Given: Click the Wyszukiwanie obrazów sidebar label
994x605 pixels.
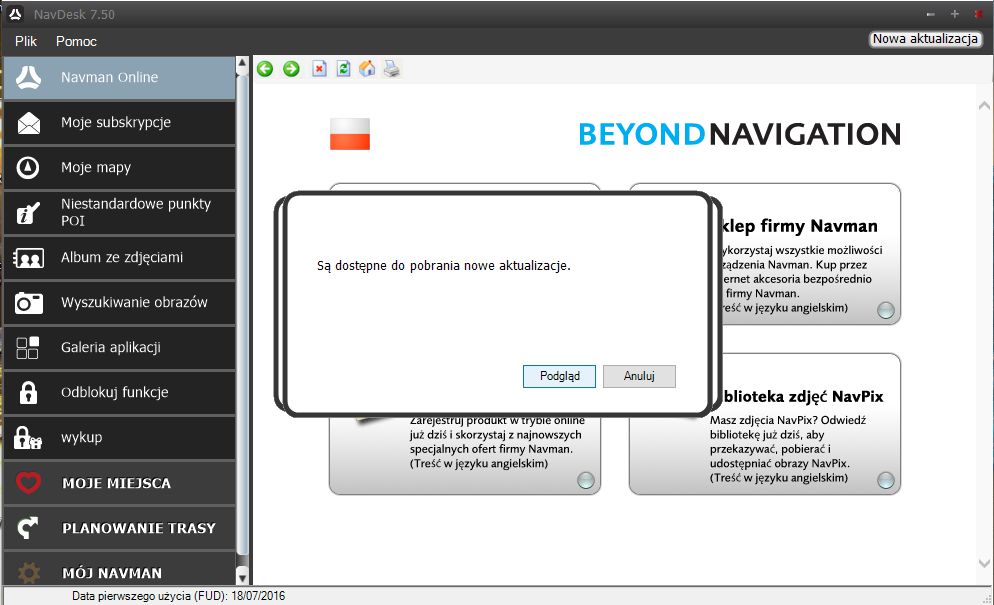Looking at the screenshot, I should click(134, 302).
